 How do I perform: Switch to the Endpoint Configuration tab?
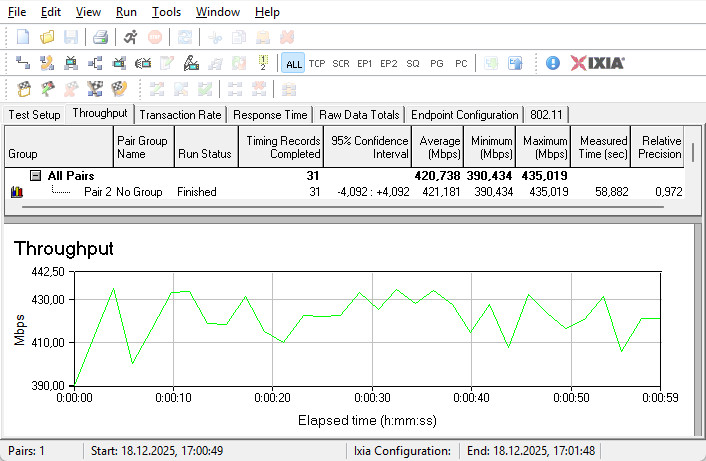click(464, 115)
